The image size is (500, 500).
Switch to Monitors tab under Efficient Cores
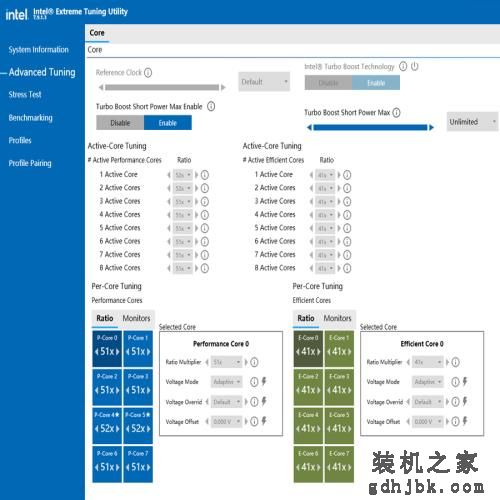tap(337, 318)
